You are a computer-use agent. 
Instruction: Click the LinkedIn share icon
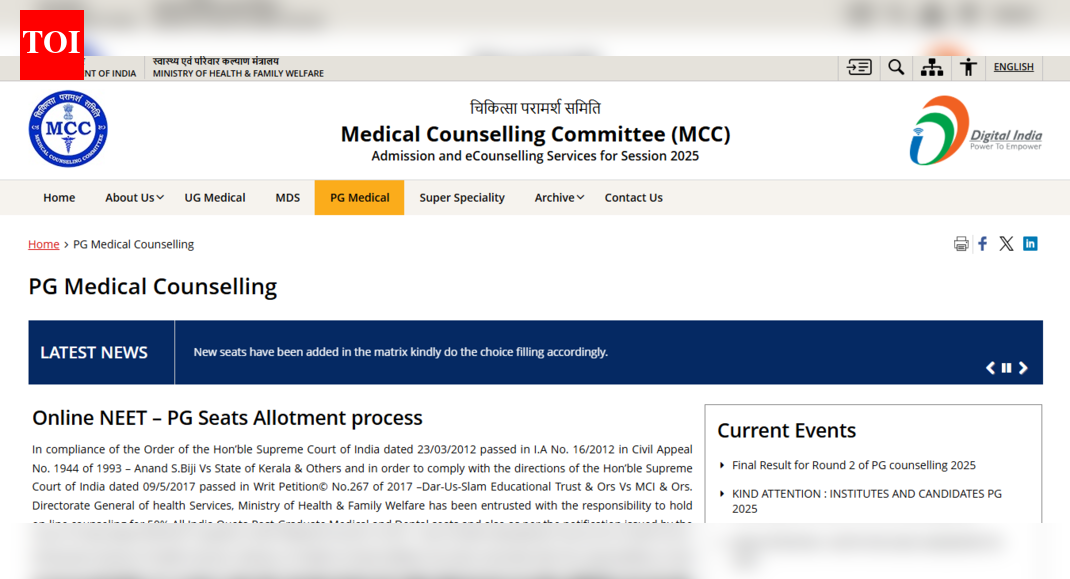[x=1030, y=243]
